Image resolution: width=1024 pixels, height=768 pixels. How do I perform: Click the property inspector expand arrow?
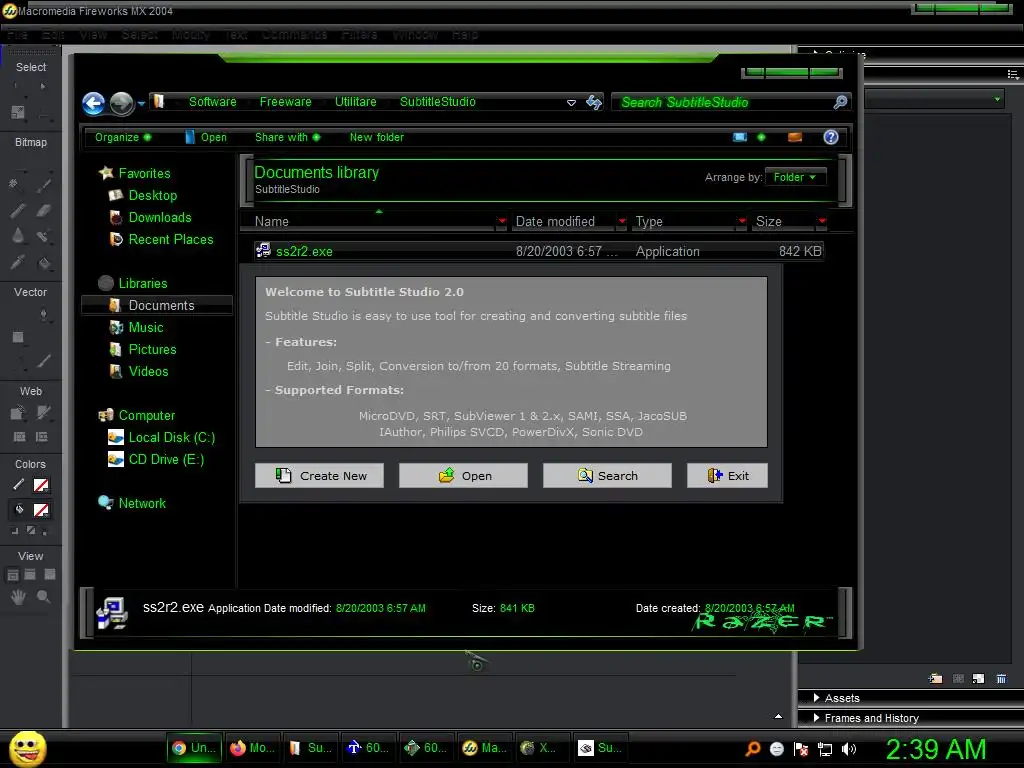pyautogui.click(x=778, y=716)
